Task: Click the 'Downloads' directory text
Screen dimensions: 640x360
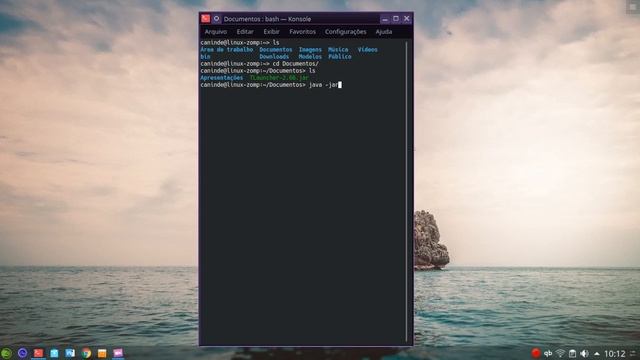Action: pos(274,57)
